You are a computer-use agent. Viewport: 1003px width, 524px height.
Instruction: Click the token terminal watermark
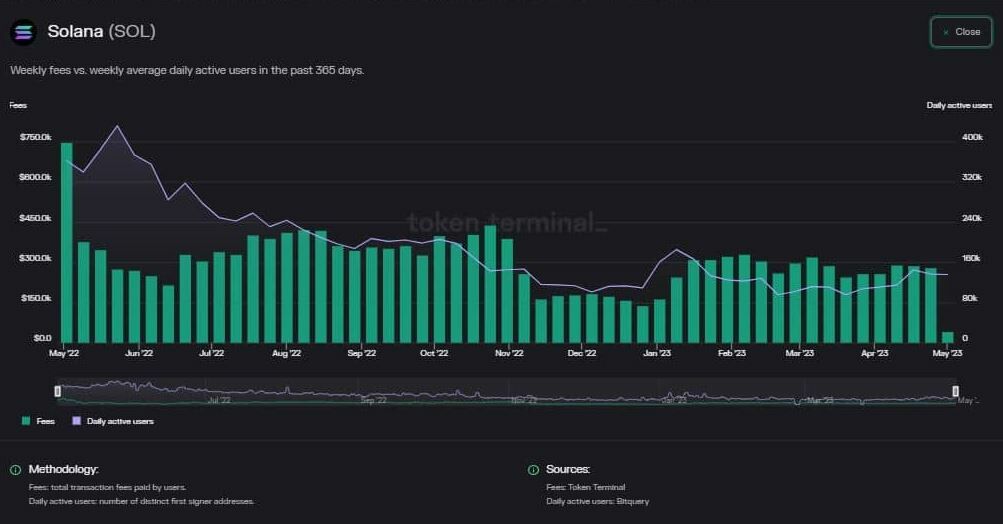point(506,222)
